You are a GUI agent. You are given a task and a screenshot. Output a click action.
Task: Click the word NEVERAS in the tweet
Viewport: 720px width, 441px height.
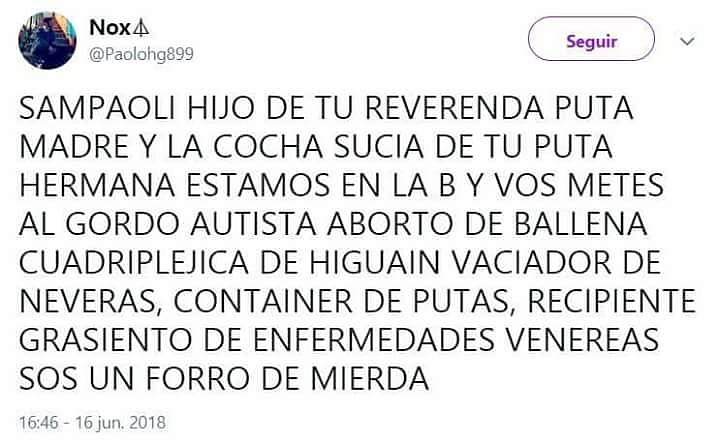(x=90, y=301)
